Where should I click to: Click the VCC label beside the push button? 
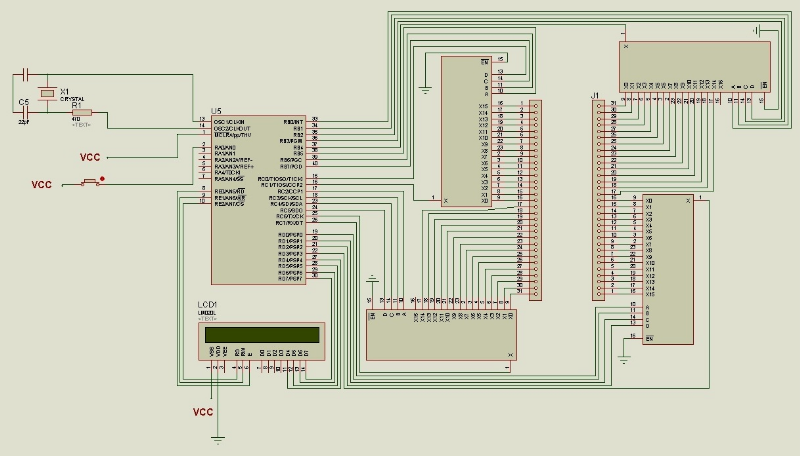click(x=41, y=185)
